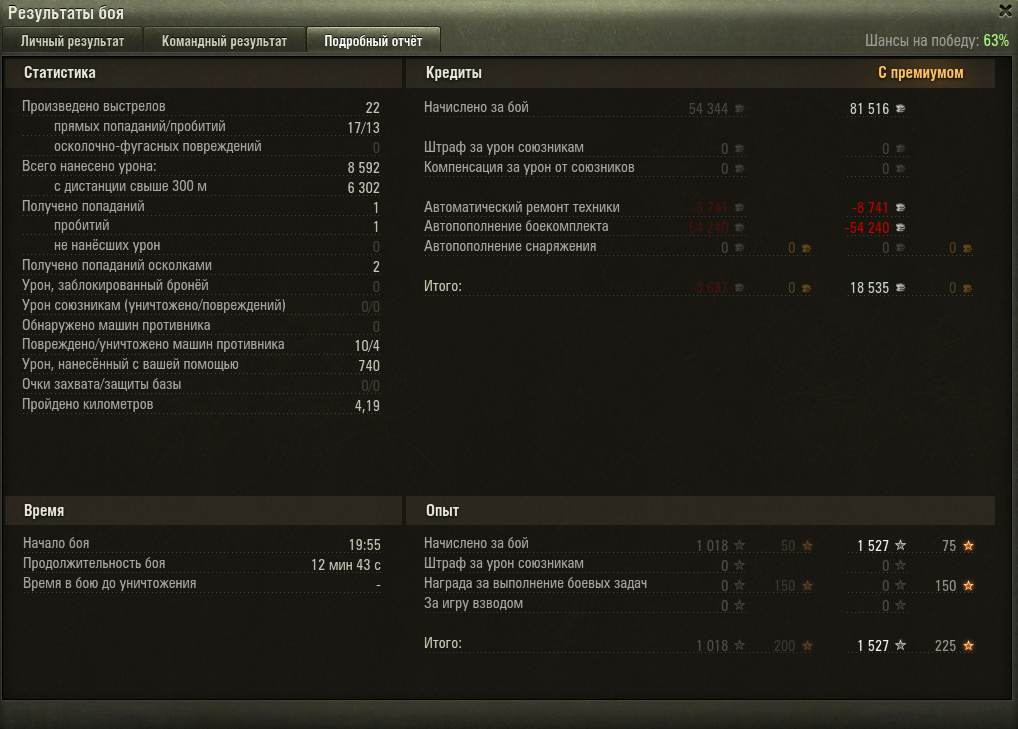Screen dimensions: 1018x729
Task: Open the Командный результат tab
Action: point(224,41)
